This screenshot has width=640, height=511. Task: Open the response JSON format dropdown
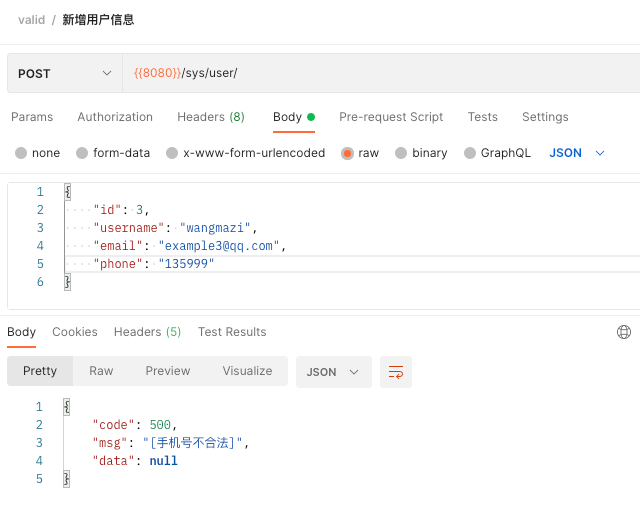(x=333, y=372)
